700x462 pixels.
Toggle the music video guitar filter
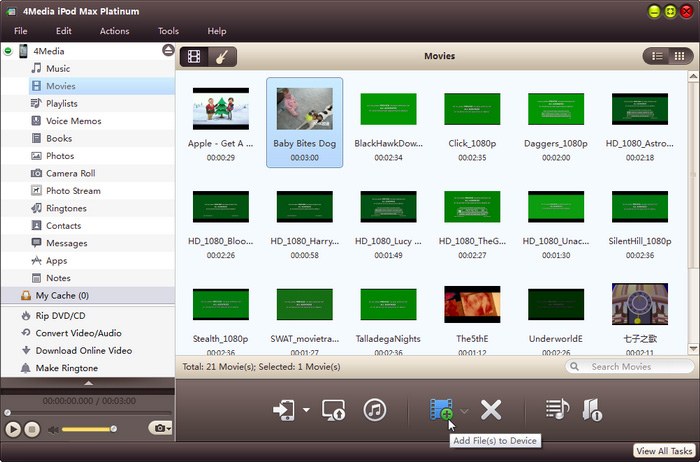(x=221, y=56)
